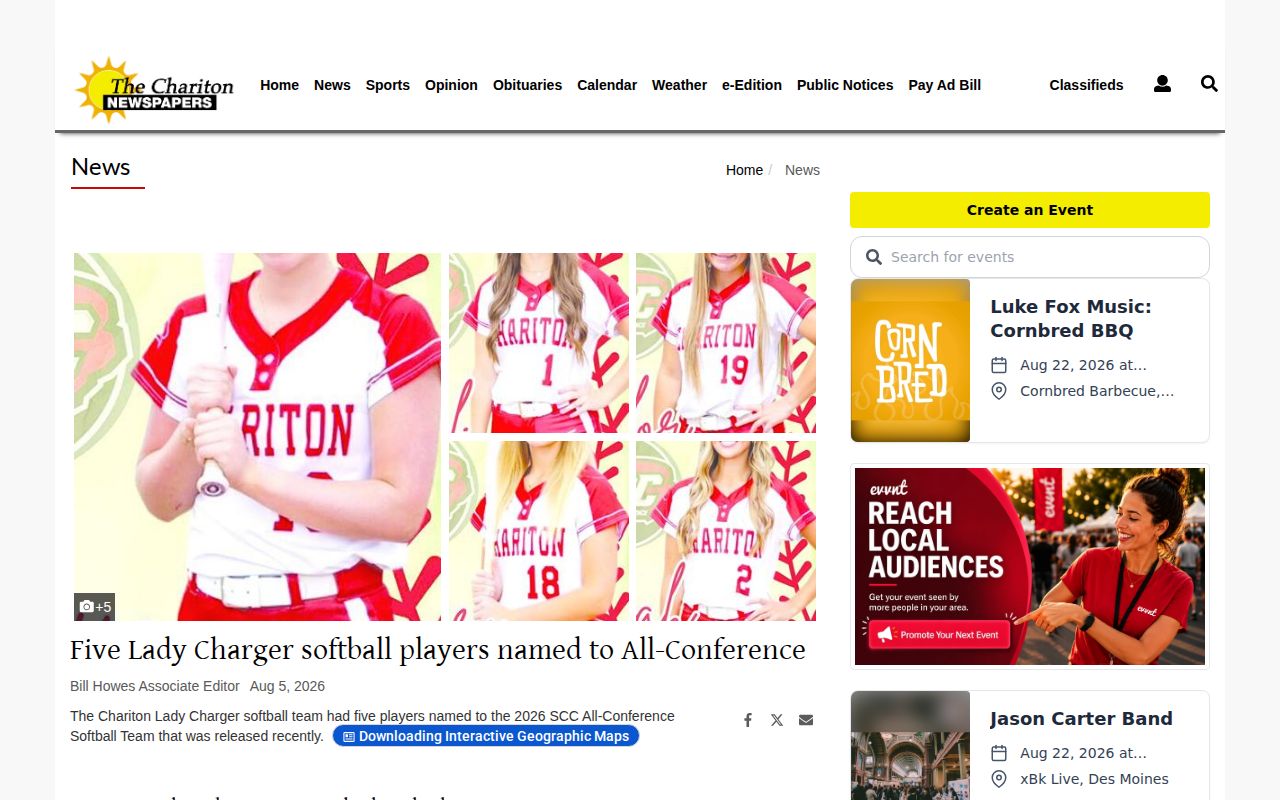This screenshot has width=1280, height=800.
Task: Select the News navigation item
Action: 332,85
